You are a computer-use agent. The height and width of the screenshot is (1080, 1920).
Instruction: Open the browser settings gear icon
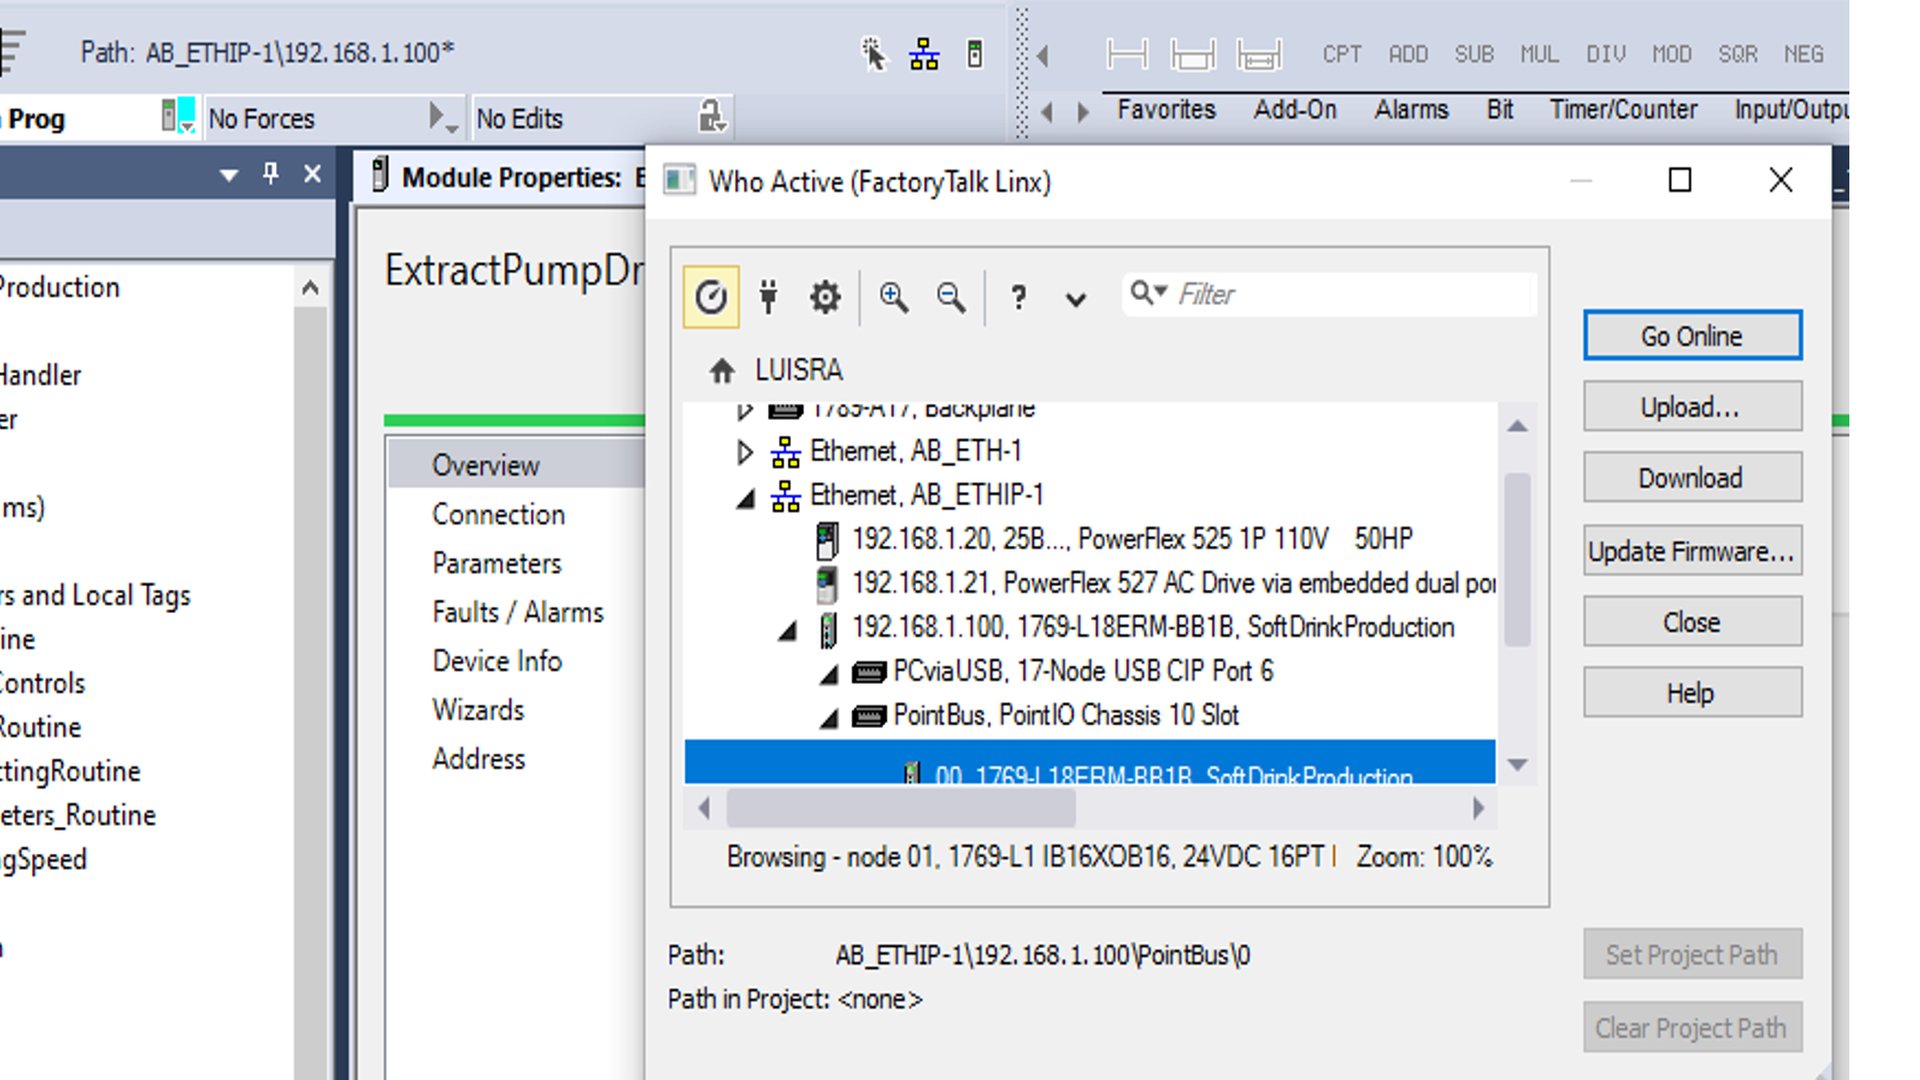pyautogui.click(x=825, y=297)
